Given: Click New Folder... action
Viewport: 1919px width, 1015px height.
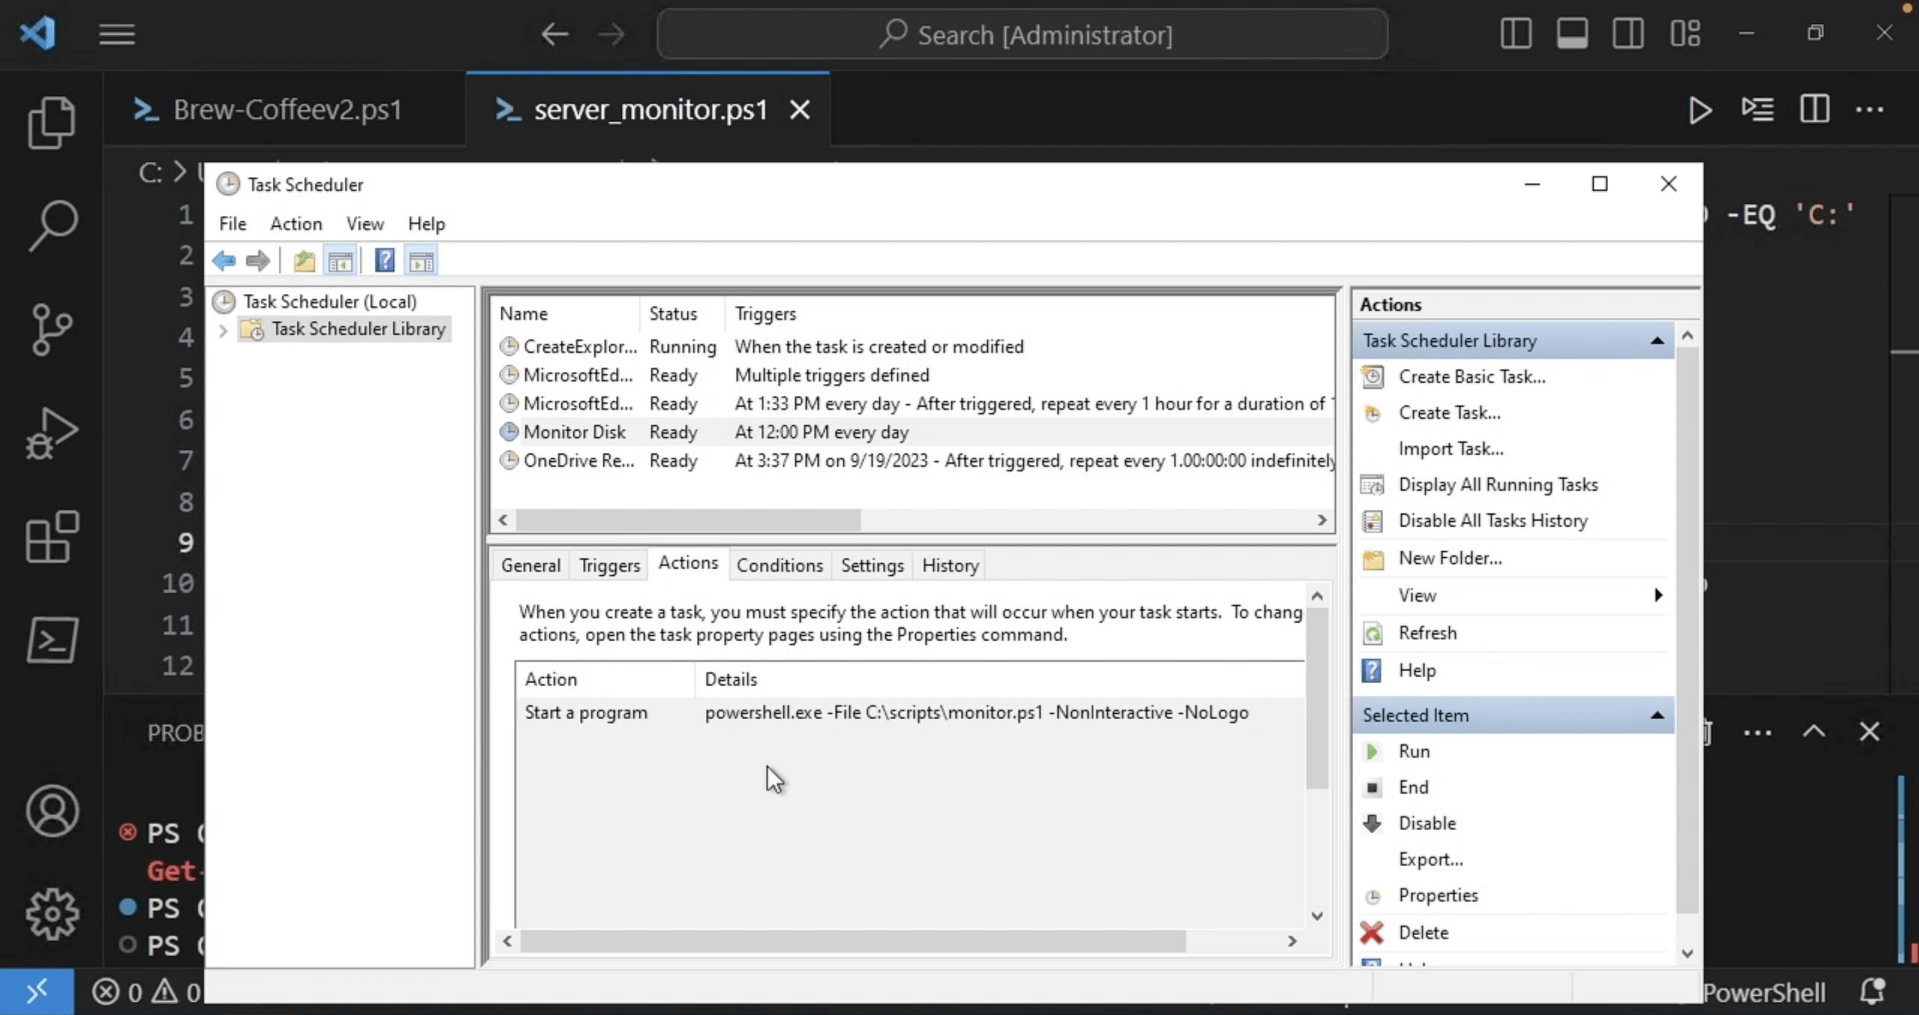Looking at the screenshot, I should (x=1450, y=558).
